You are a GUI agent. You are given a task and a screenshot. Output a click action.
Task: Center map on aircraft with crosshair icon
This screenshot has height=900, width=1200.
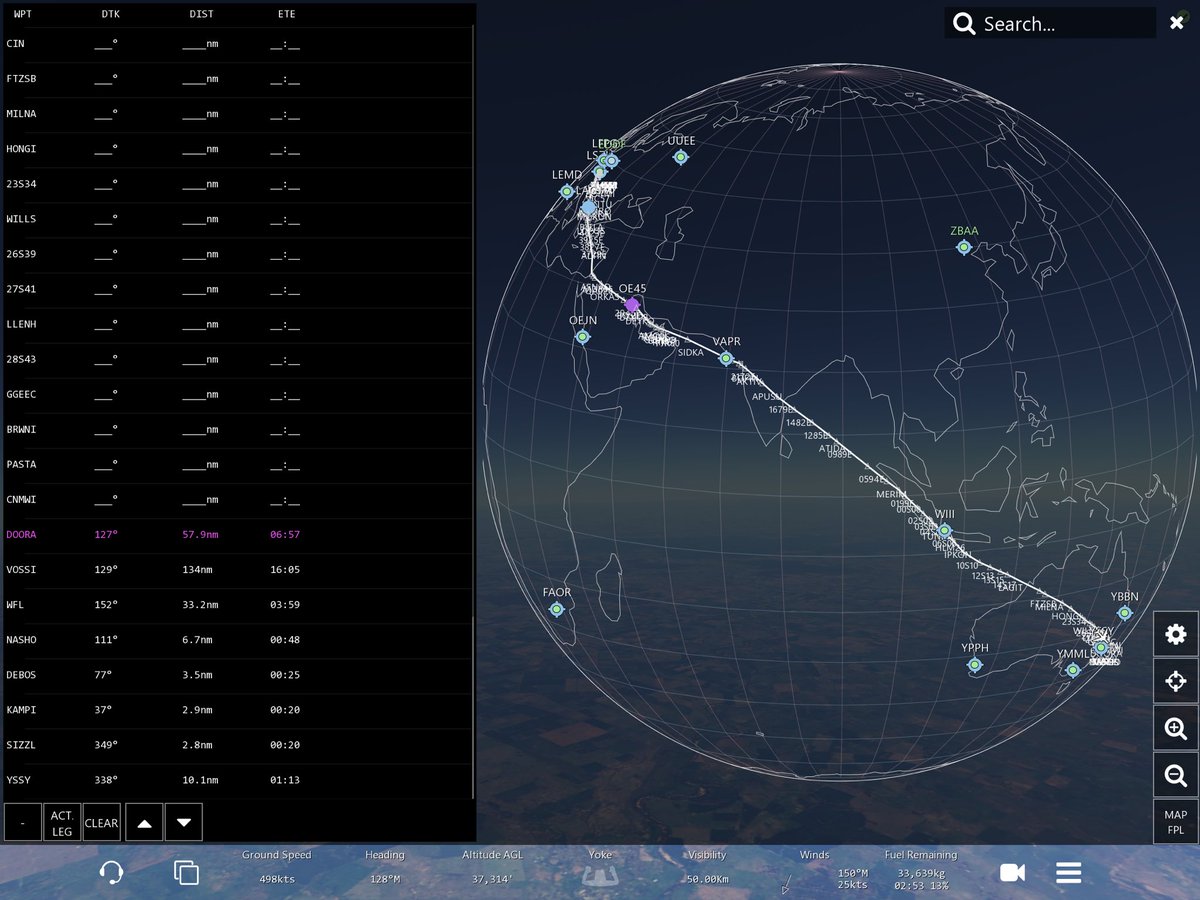click(1176, 681)
